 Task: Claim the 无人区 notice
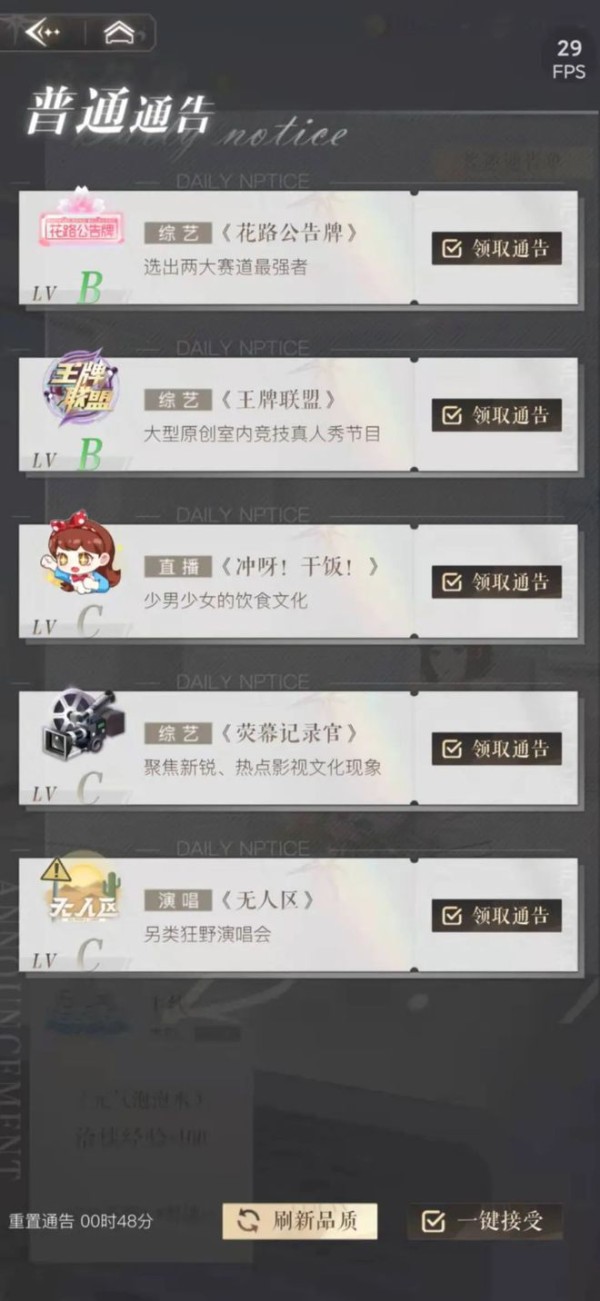pos(497,916)
